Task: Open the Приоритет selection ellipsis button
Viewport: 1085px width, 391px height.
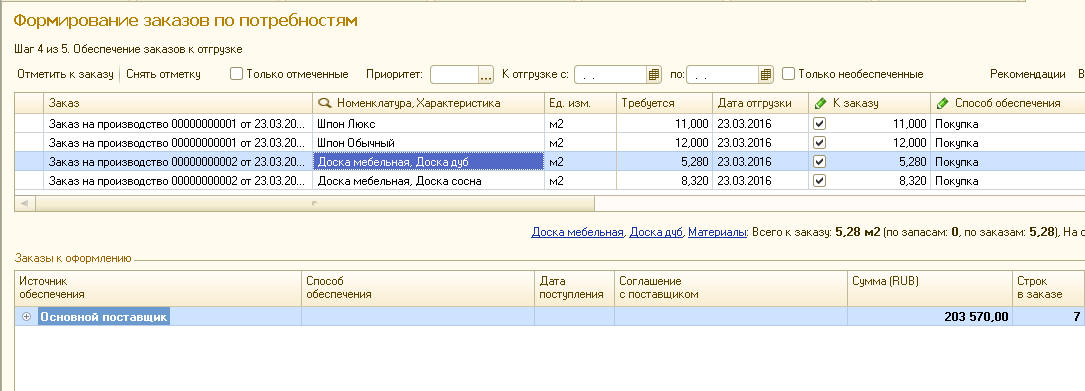Action: coord(486,75)
